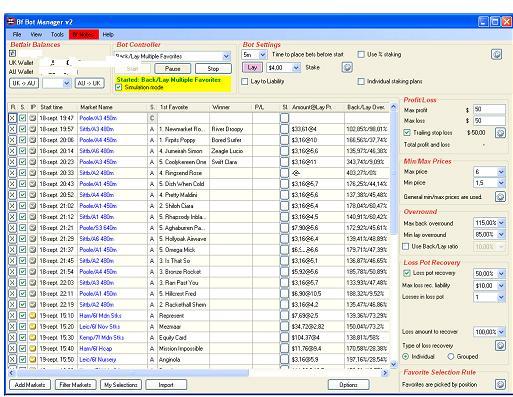Click yellow in-play icon for Kemp/7f Mdn Stks
The image size is (513, 397).
pos(33,338)
